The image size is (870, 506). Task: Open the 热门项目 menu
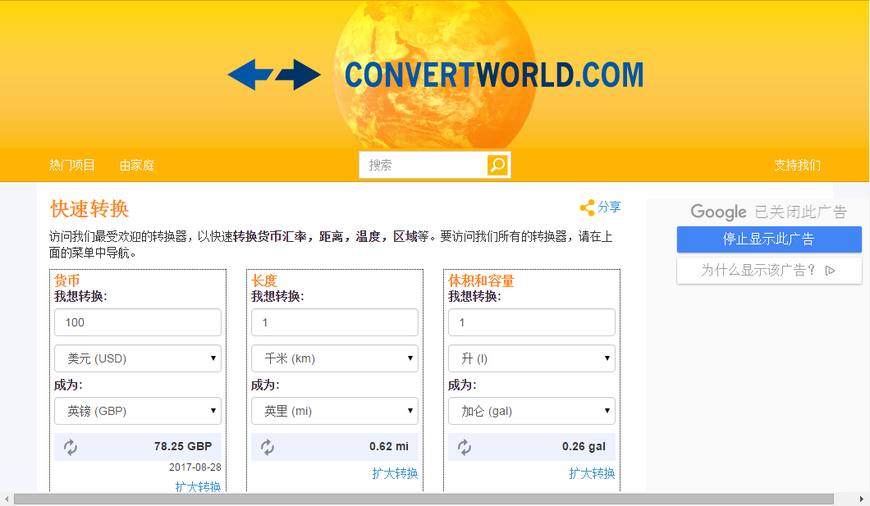[x=72, y=165]
